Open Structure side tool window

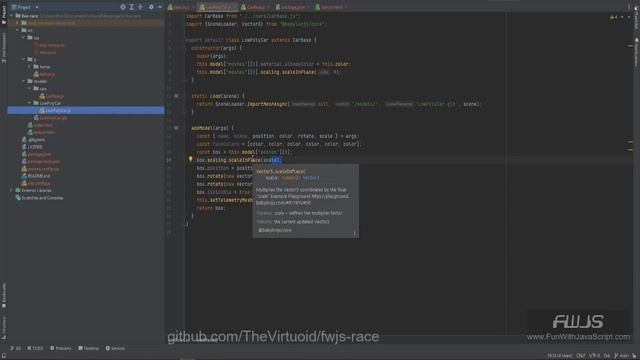point(4,327)
